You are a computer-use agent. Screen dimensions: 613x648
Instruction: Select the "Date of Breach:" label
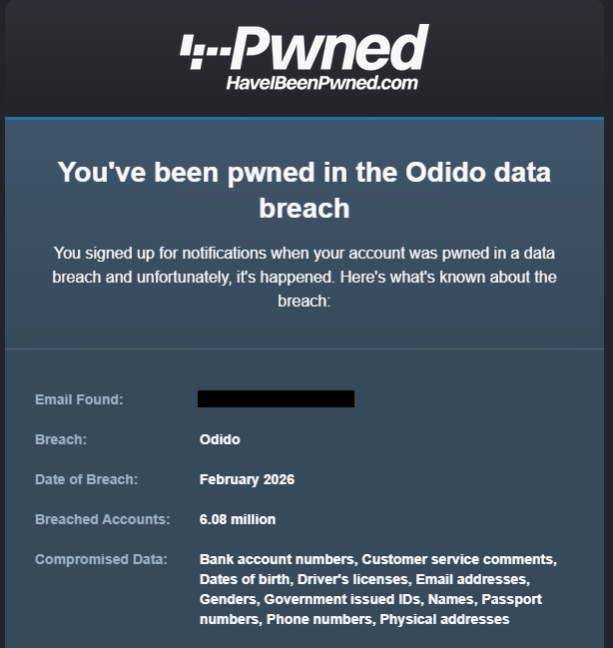pos(86,480)
